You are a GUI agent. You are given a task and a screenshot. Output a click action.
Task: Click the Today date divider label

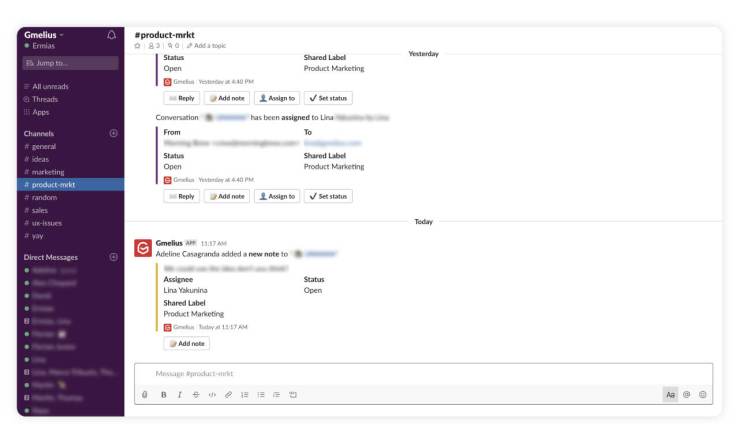(423, 222)
